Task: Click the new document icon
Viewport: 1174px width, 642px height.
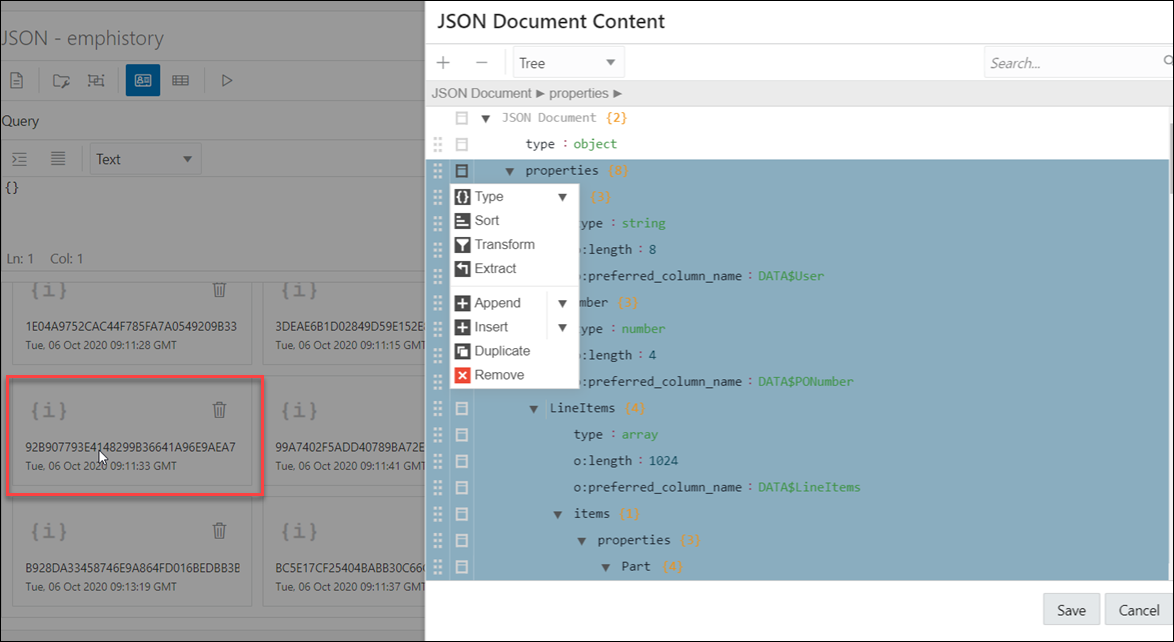Action: tap(16, 80)
